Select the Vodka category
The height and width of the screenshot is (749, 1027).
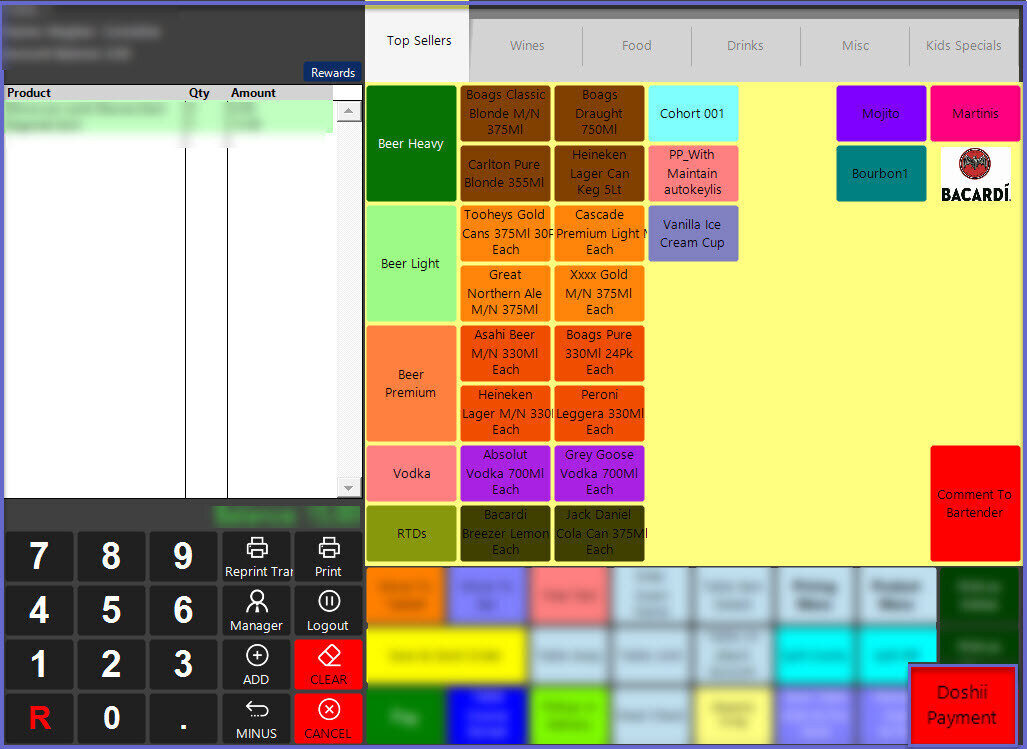coord(411,473)
